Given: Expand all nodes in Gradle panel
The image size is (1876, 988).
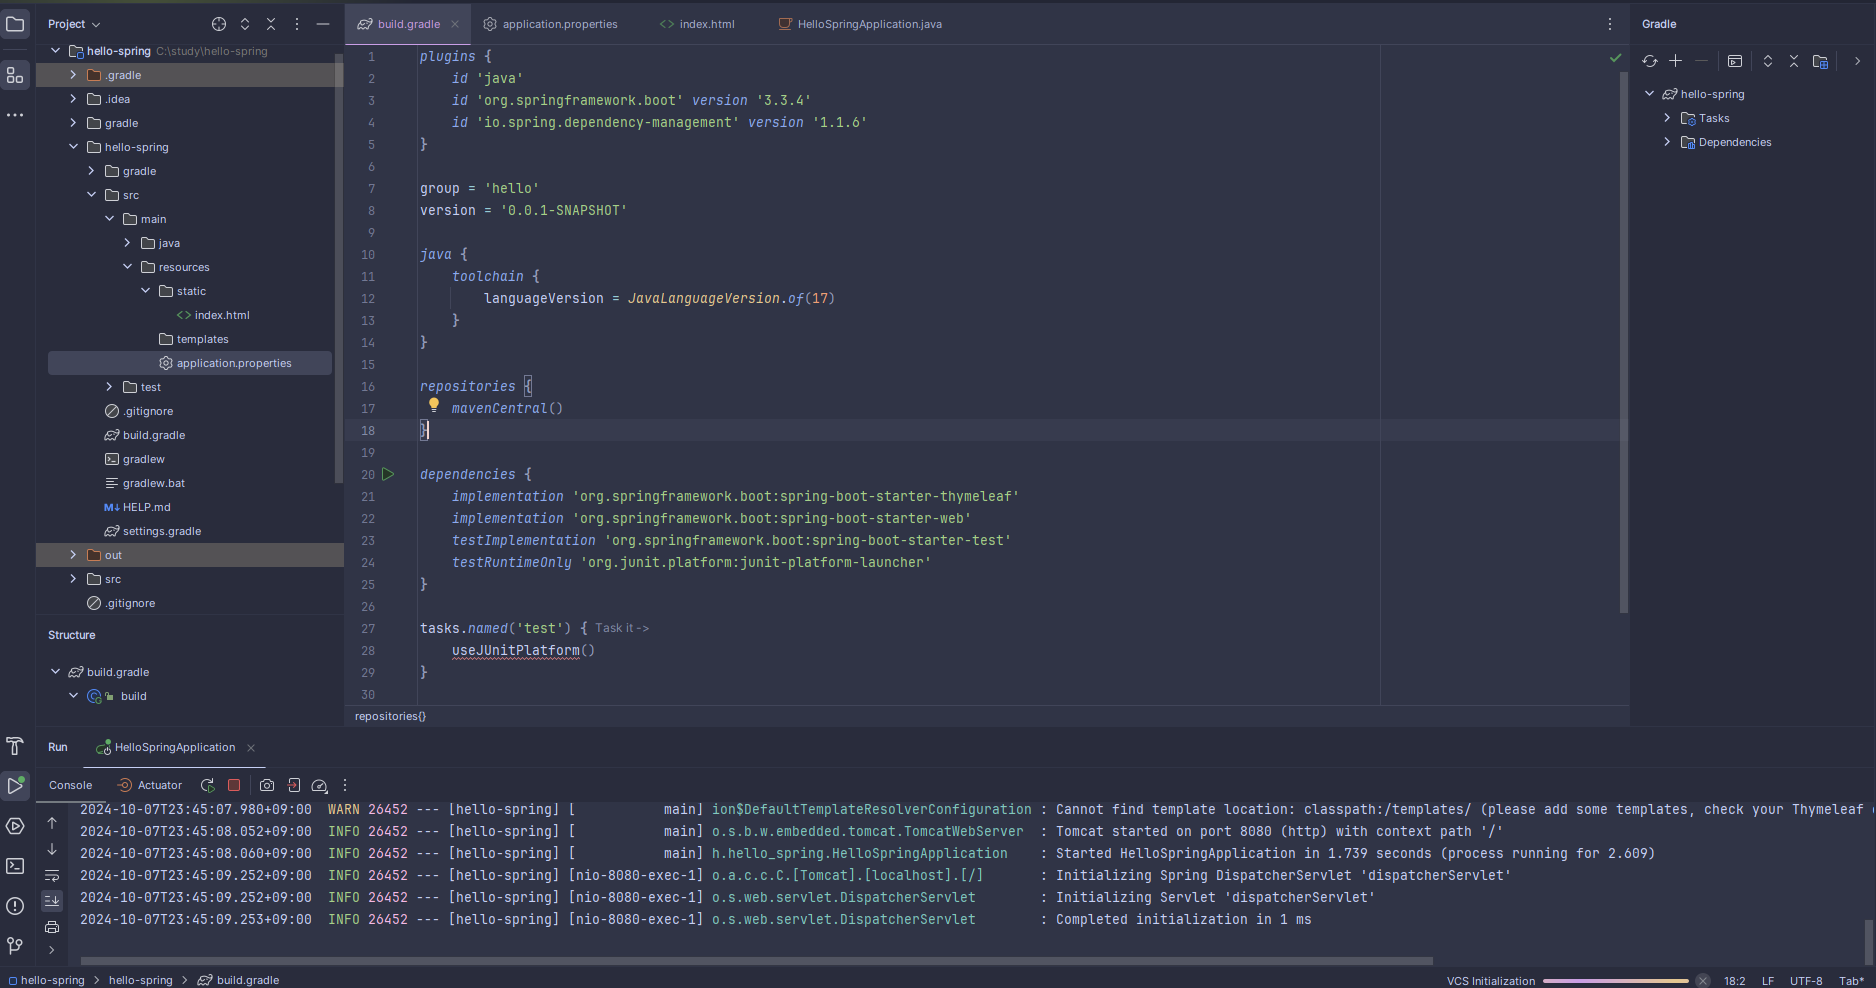Looking at the screenshot, I should coord(1768,61).
